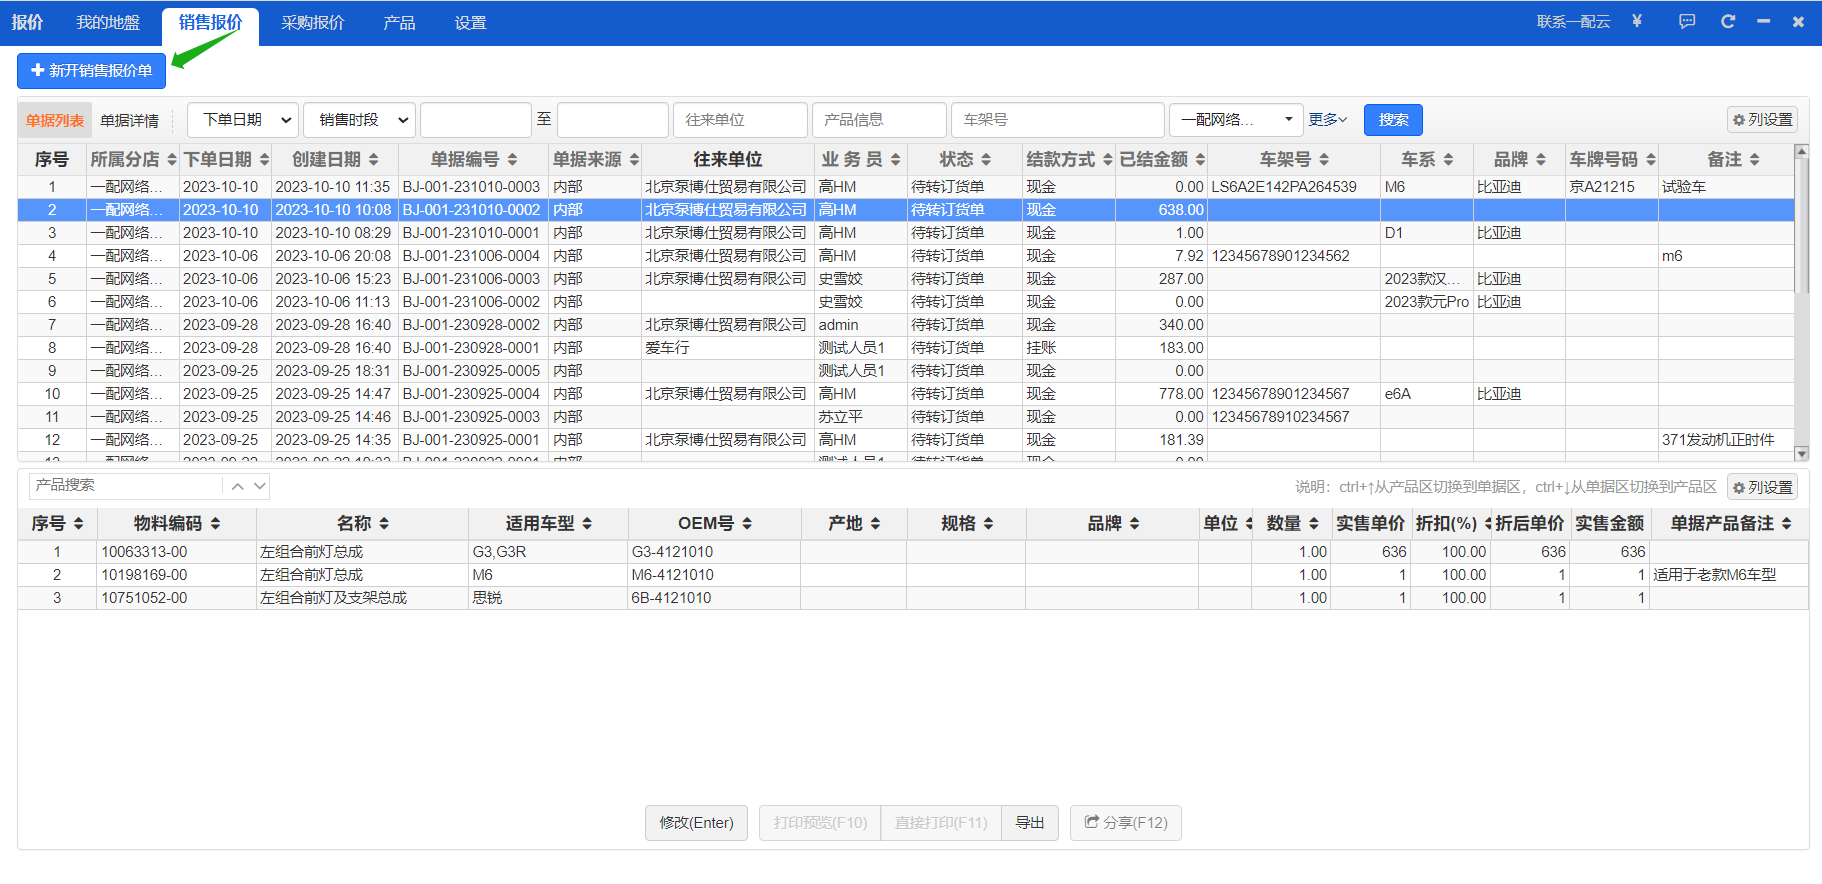
Task: Switch to 单据详情 tab
Action: click(x=130, y=121)
